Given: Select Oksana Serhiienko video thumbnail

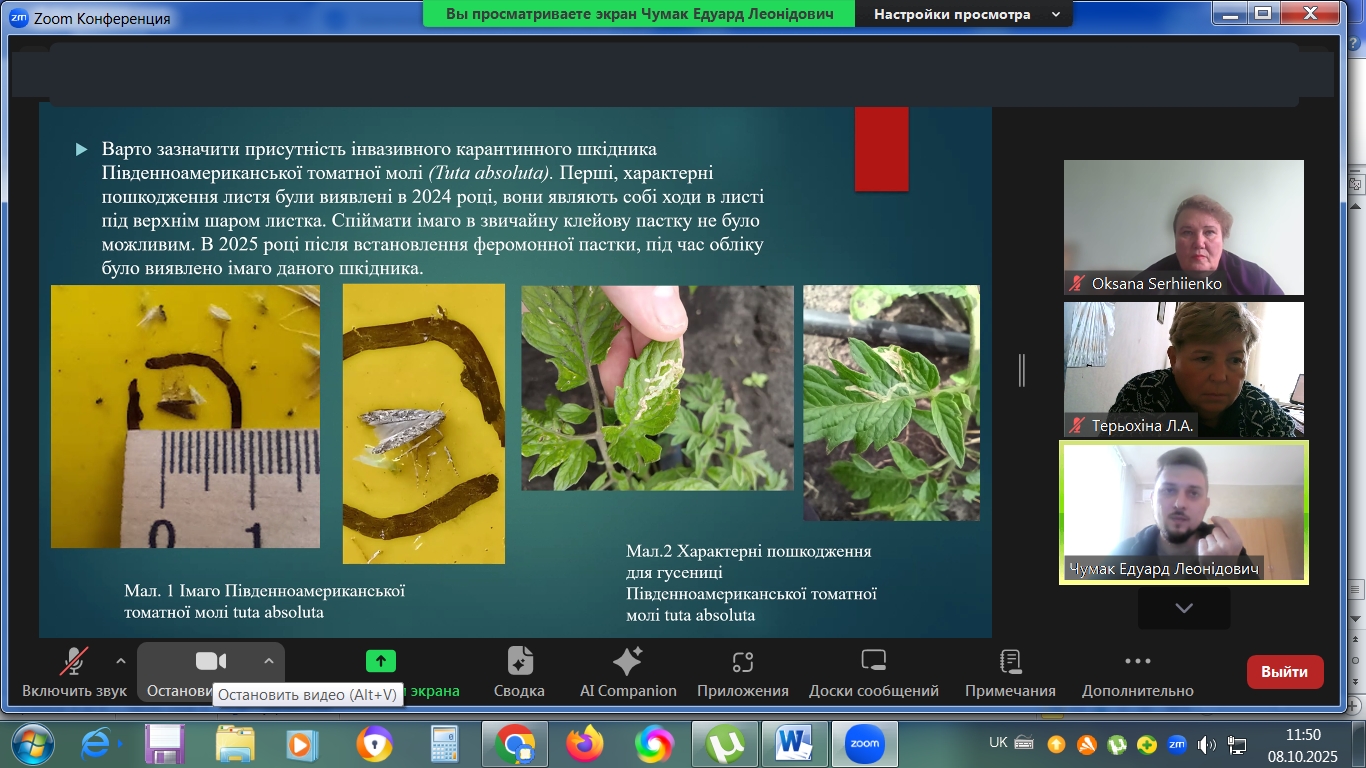Looking at the screenshot, I should tap(1183, 227).
